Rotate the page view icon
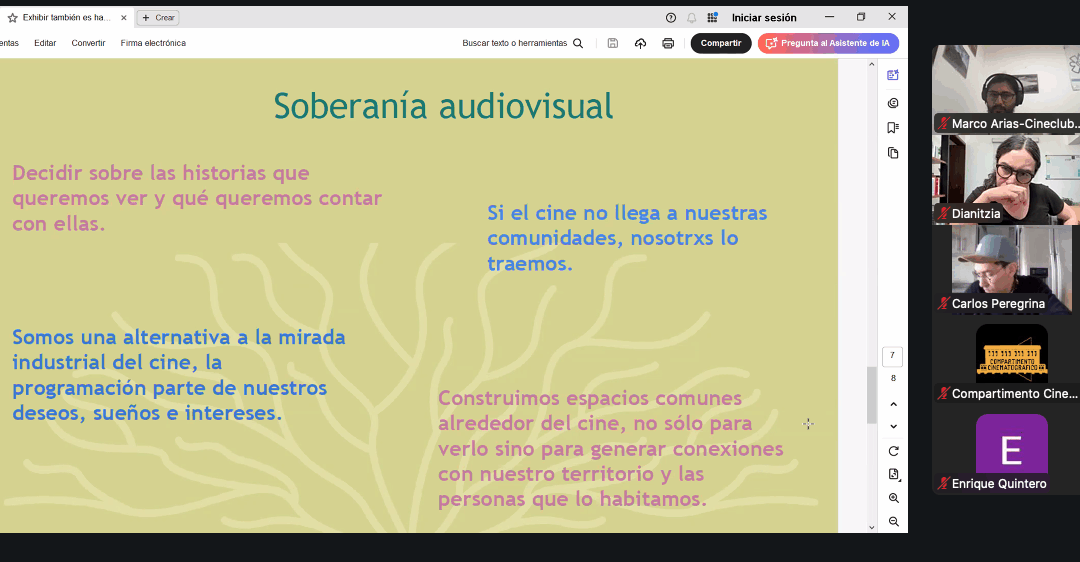 (x=893, y=451)
